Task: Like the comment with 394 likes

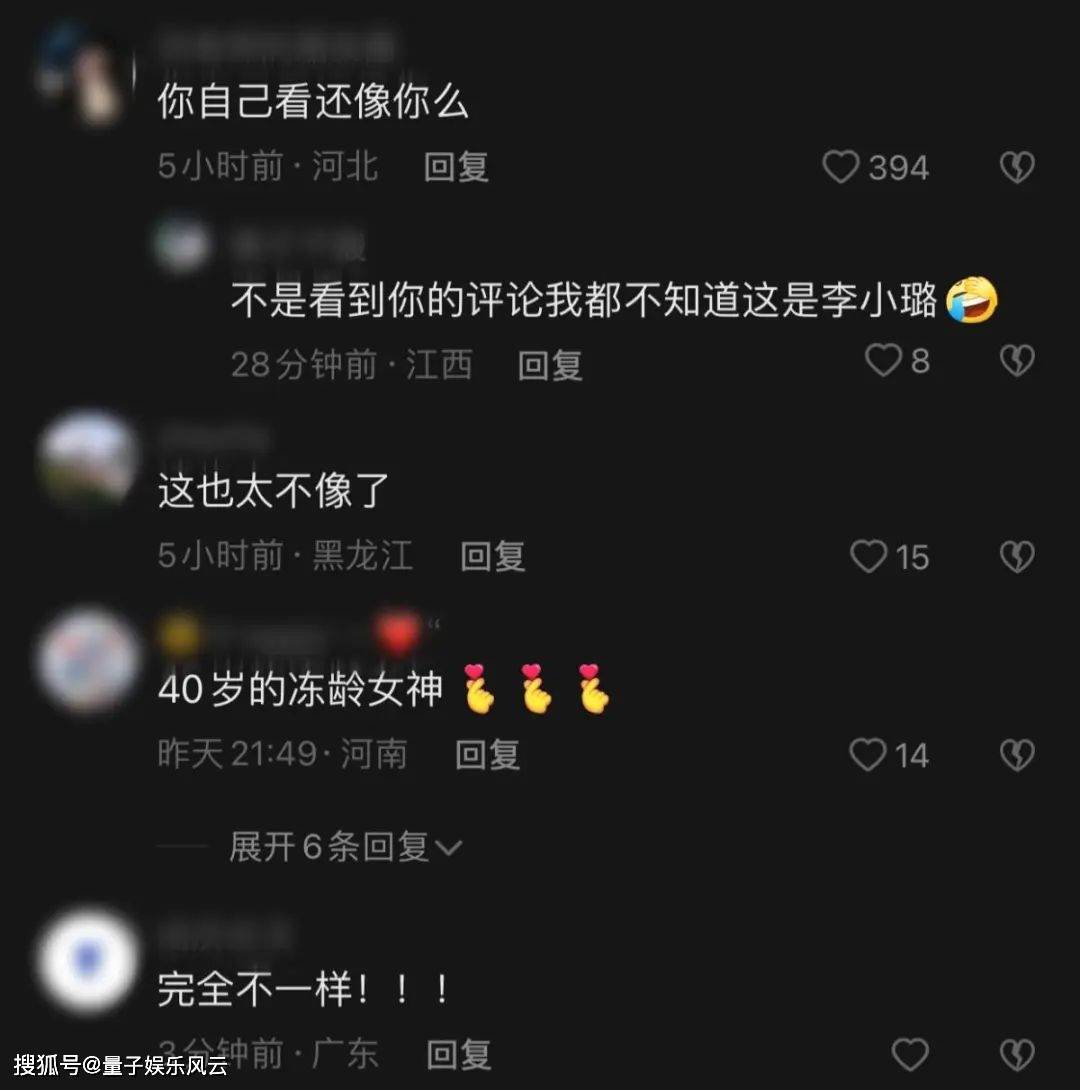Action: tap(841, 167)
